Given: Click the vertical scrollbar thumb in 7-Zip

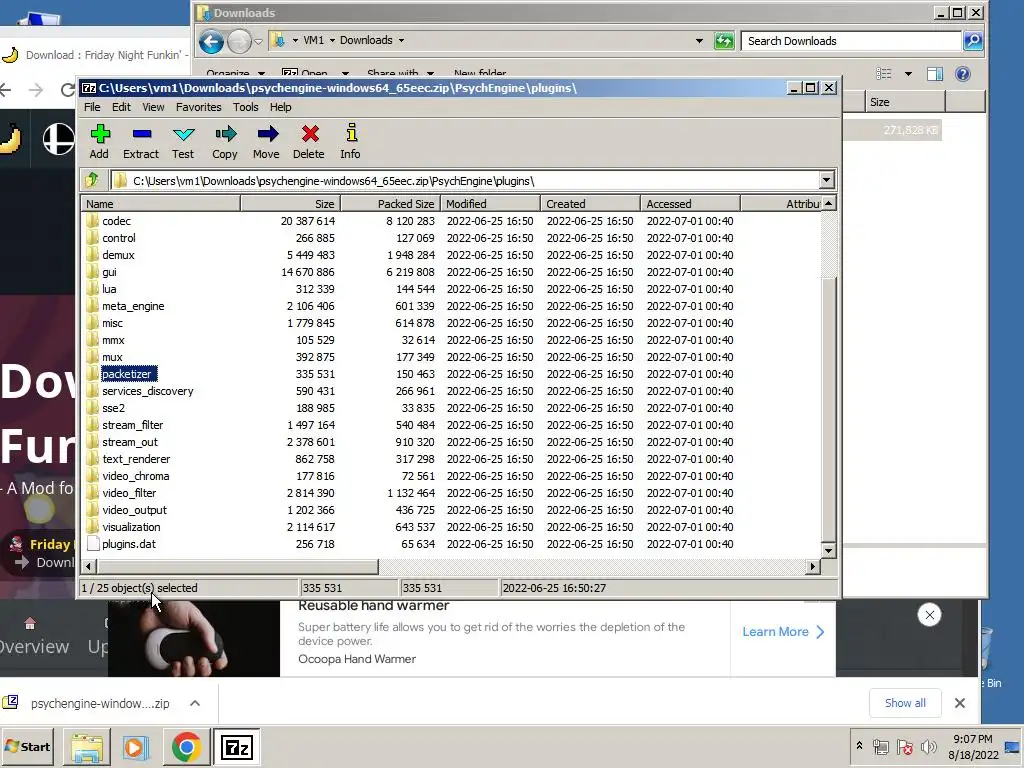Looking at the screenshot, I should [828, 408].
